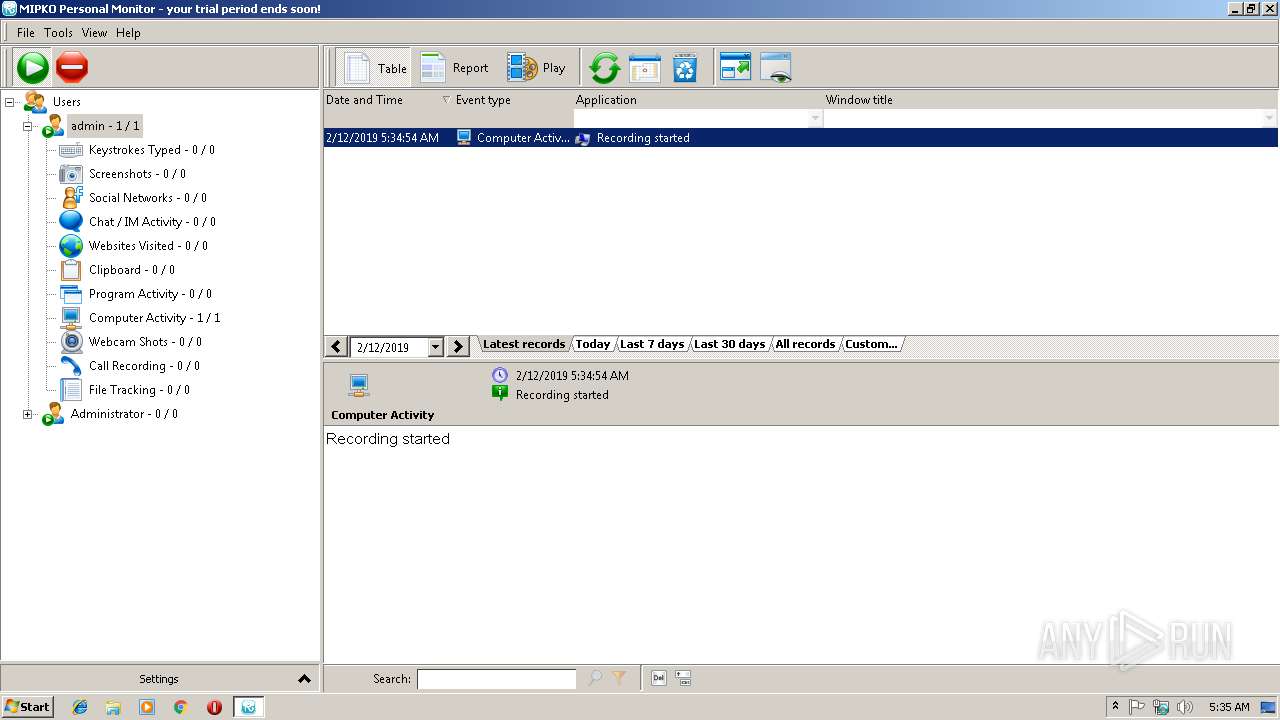The image size is (1280, 720).
Task: Select Keystrokes Typed keyboard icon
Action: click(71, 150)
